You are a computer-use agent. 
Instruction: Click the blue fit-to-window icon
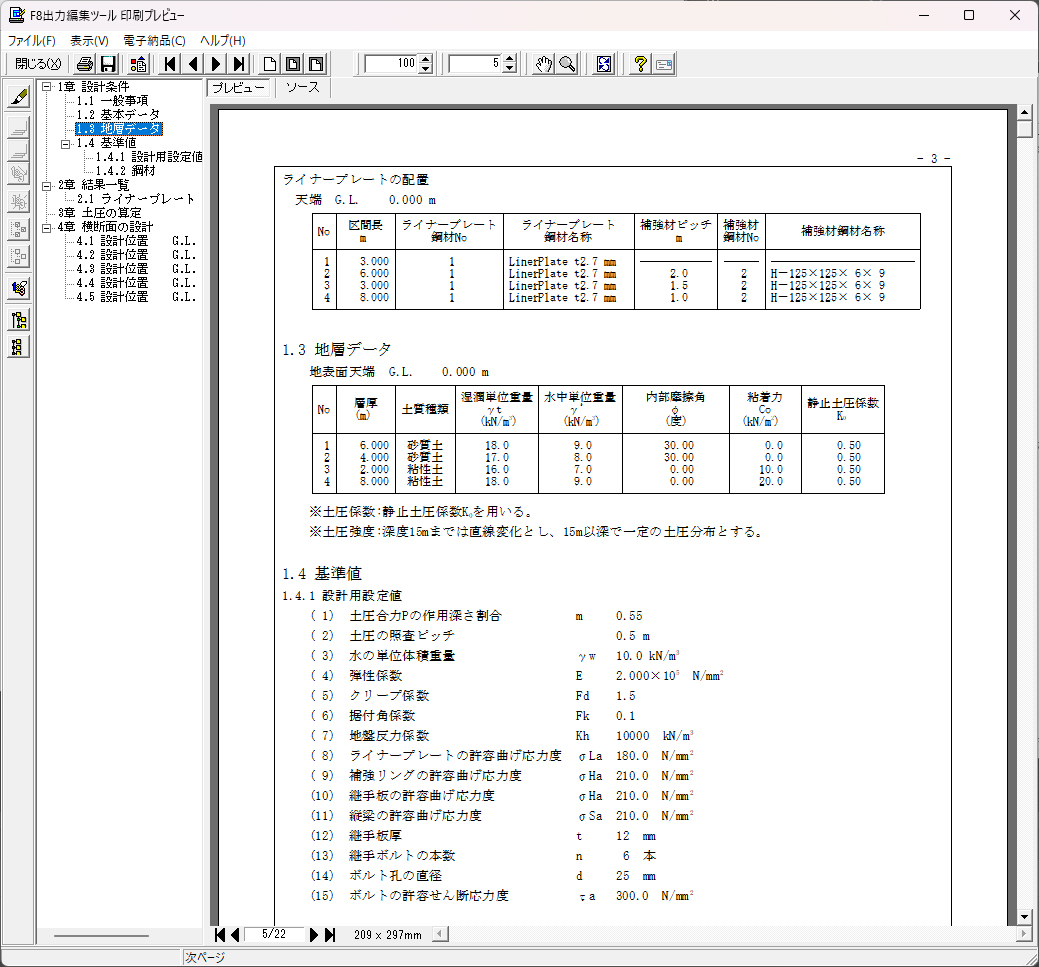tap(604, 64)
